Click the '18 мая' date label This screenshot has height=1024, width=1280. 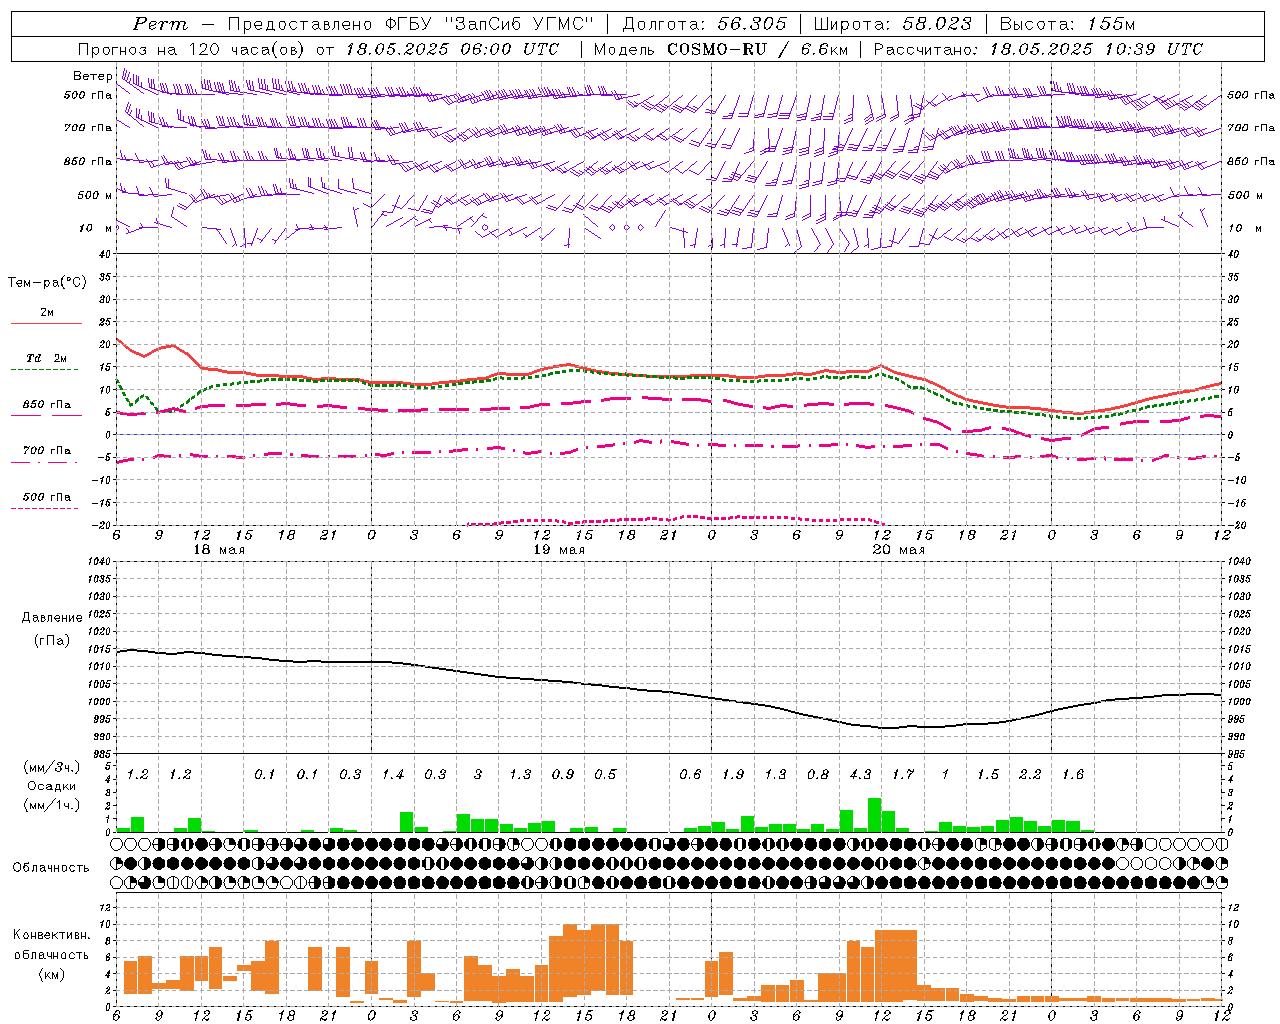pos(219,550)
